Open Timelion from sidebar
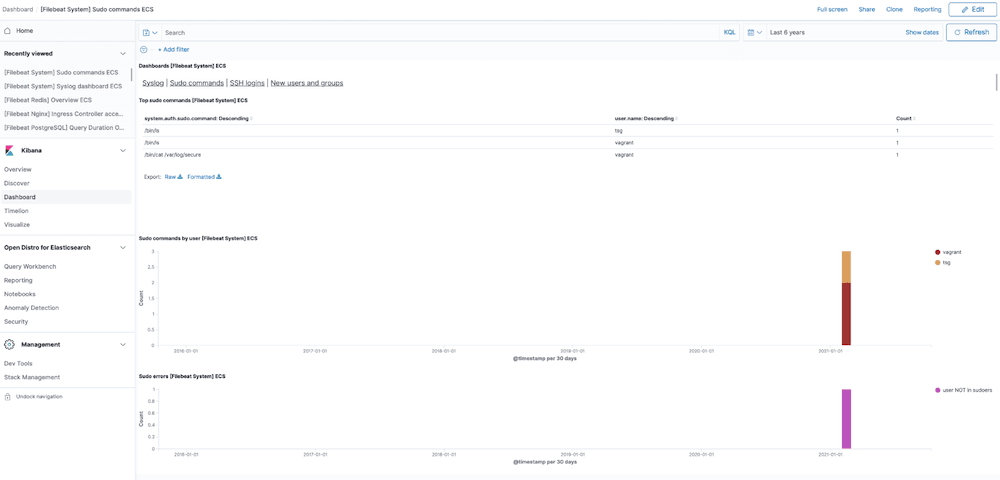This screenshot has height=480, width=1000. (x=16, y=210)
